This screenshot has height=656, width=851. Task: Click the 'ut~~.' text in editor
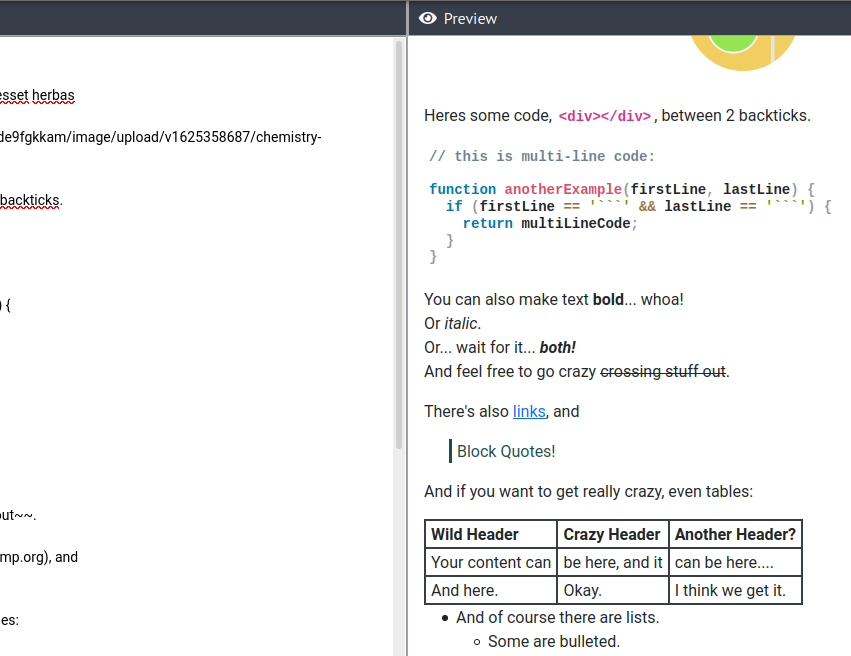(18, 515)
